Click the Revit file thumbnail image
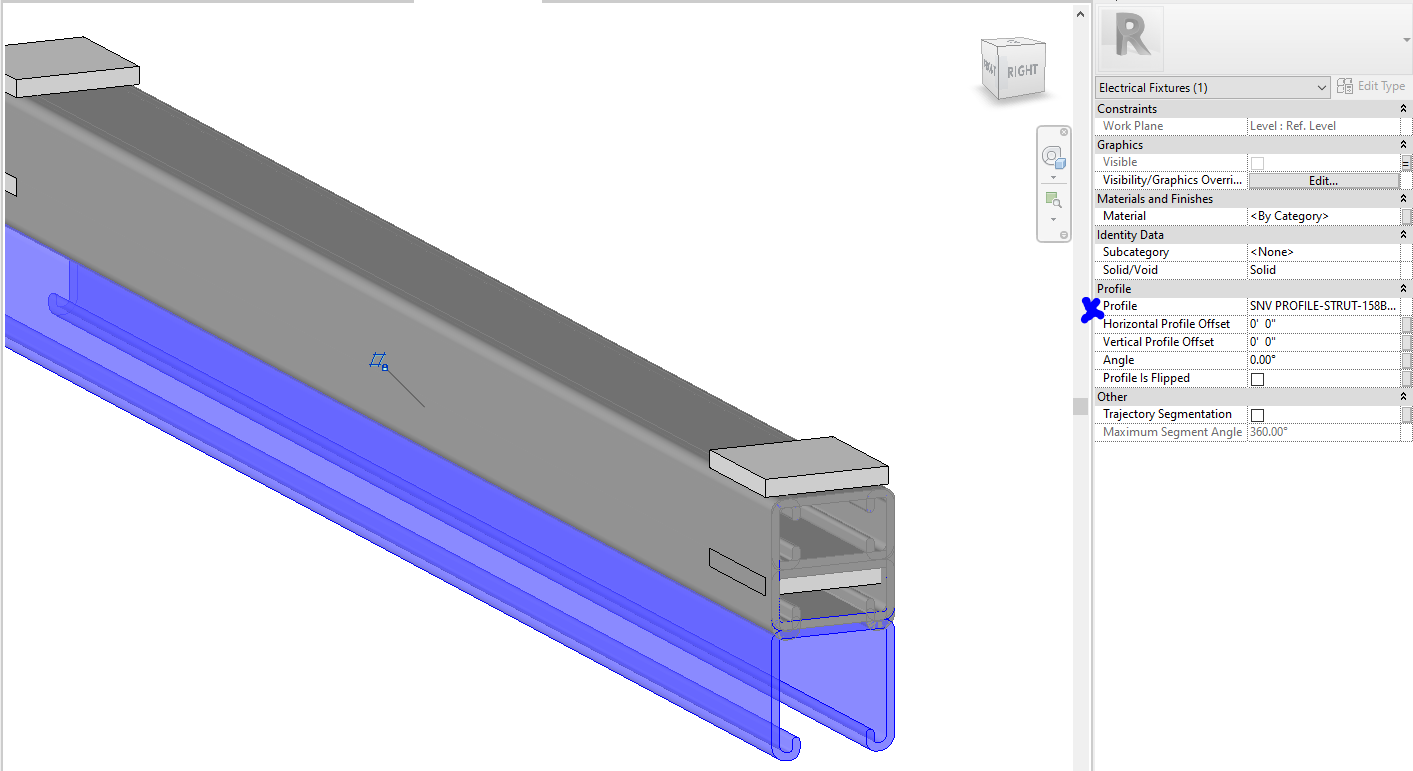The width and height of the screenshot is (1413, 771). pos(1129,40)
